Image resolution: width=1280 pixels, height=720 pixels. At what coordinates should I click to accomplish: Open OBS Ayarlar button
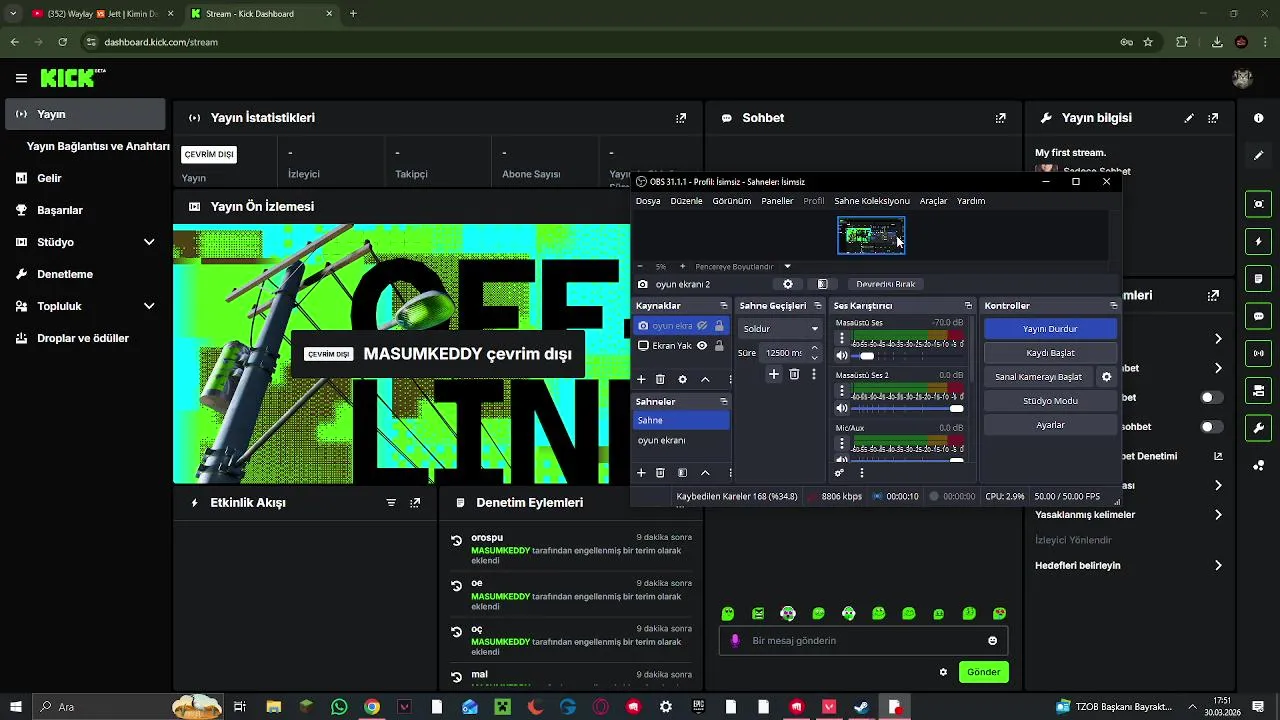click(x=1050, y=425)
